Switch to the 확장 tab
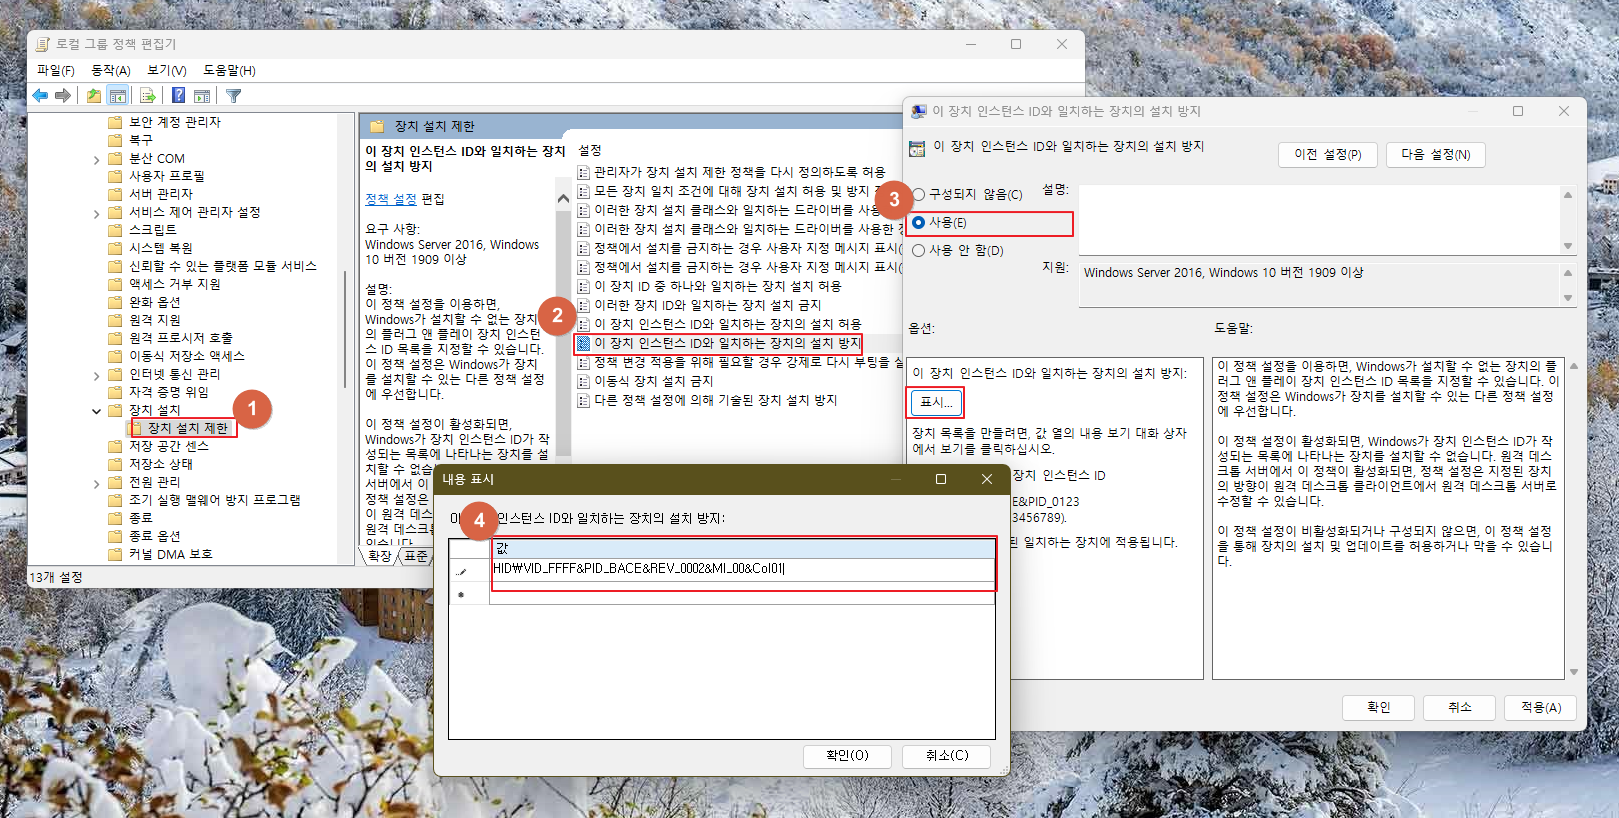1619x818 pixels. pyautogui.click(x=380, y=556)
